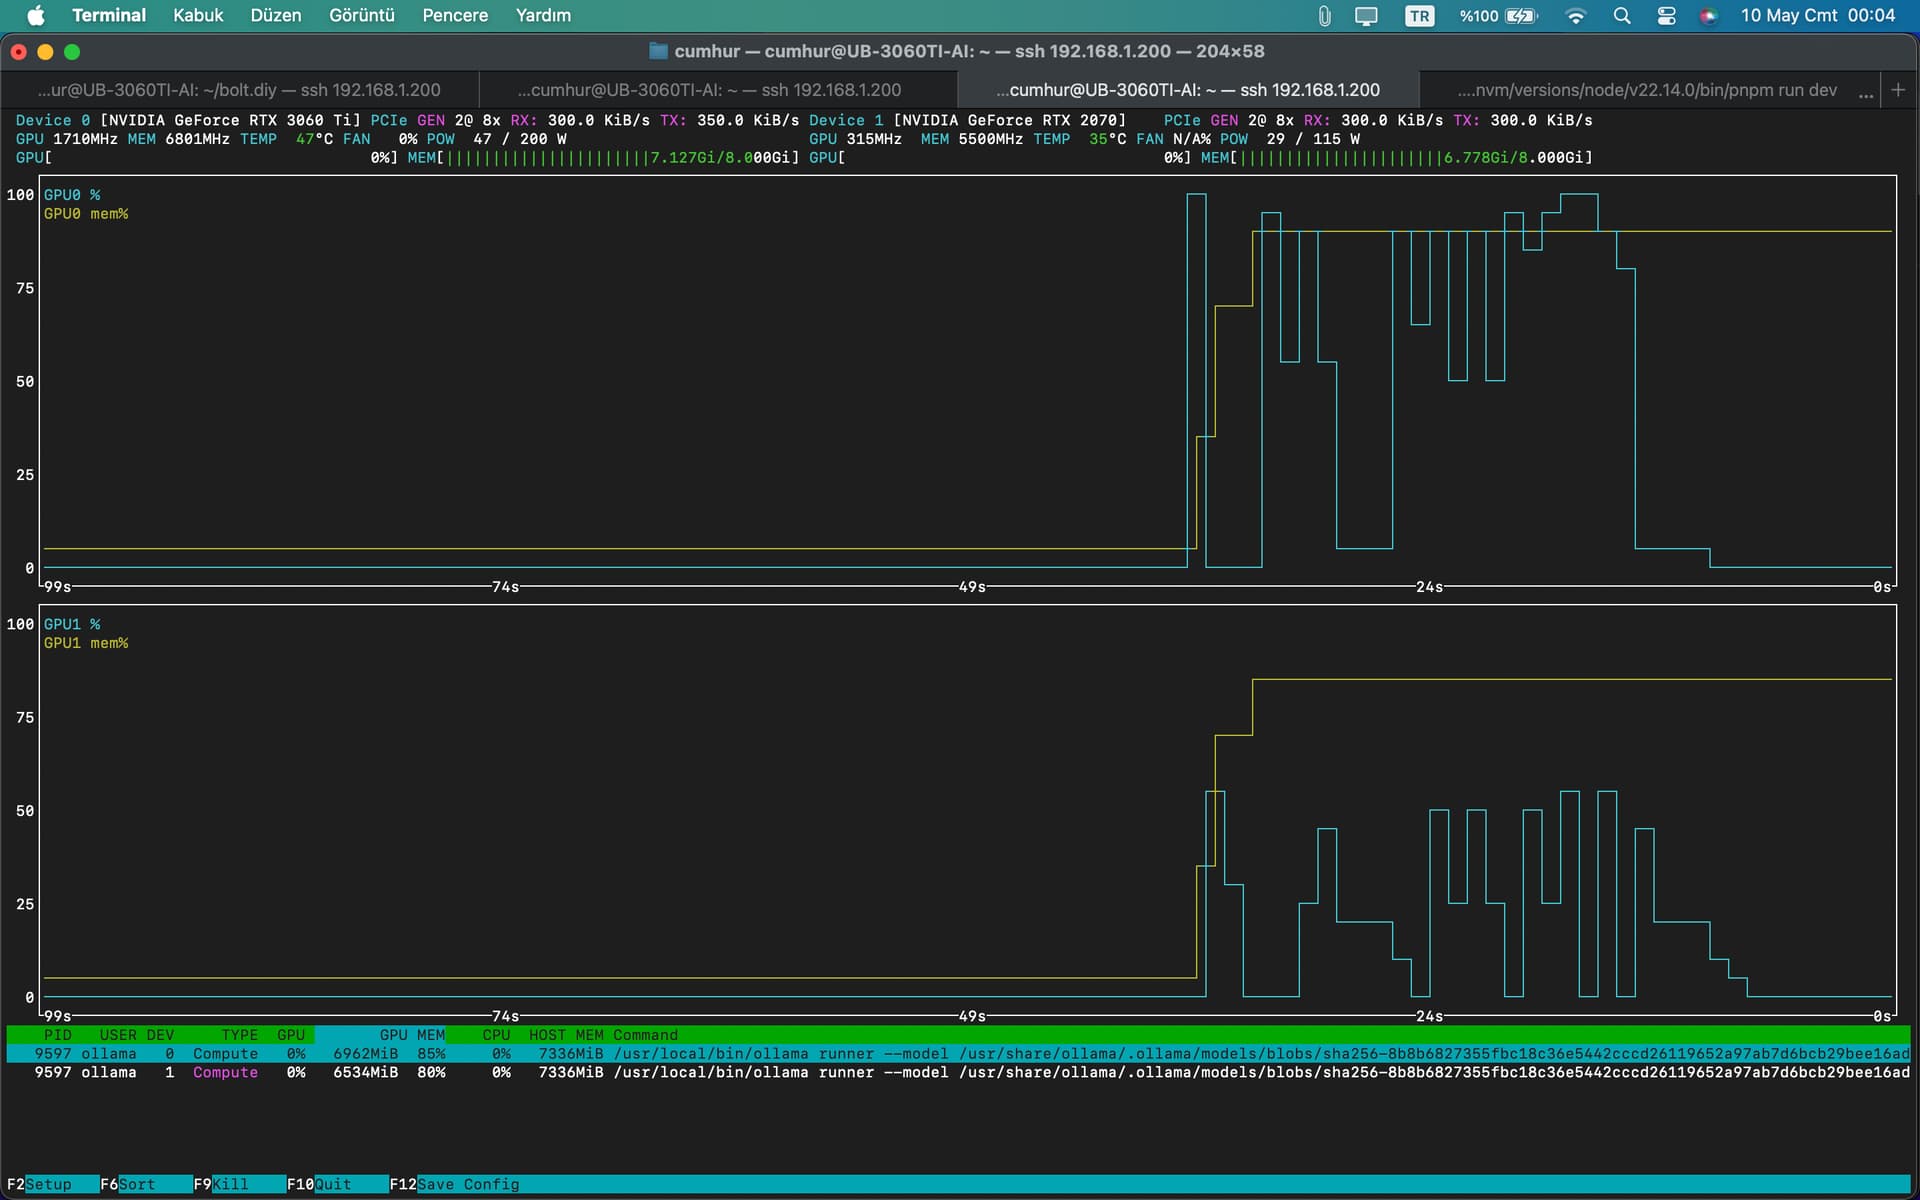Open the Control Center icon
Image resolution: width=1920 pixels, height=1200 pixels.
[x=1666, y=15]
